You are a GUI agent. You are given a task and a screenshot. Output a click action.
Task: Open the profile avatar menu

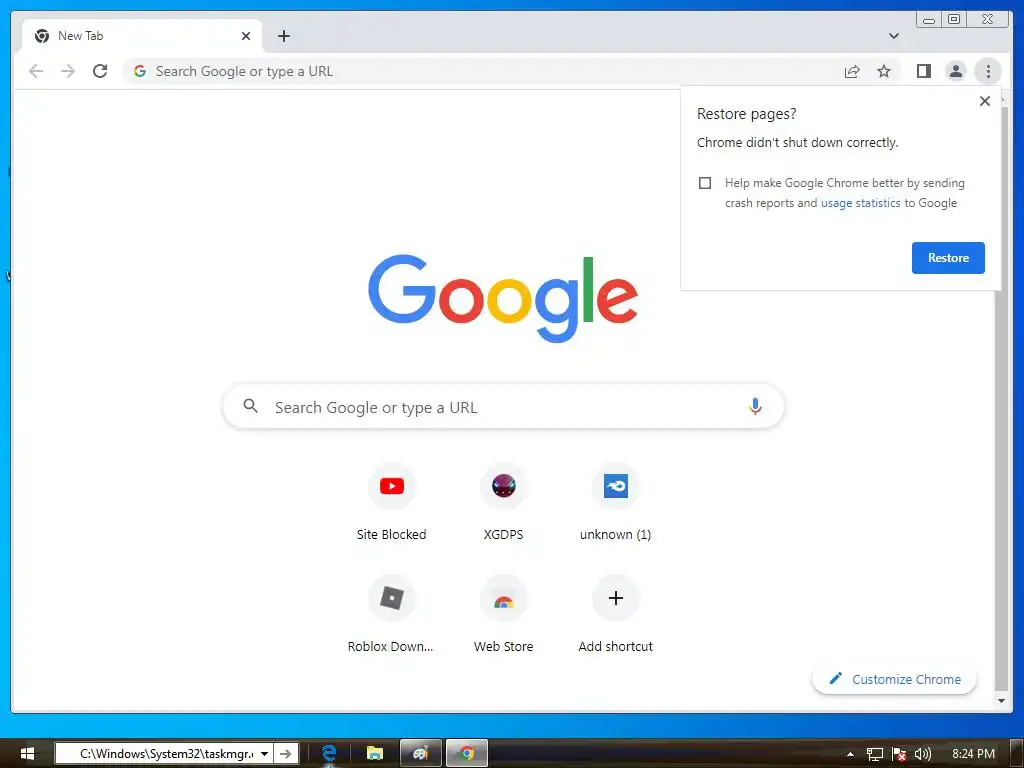click(x=955, y=71)
